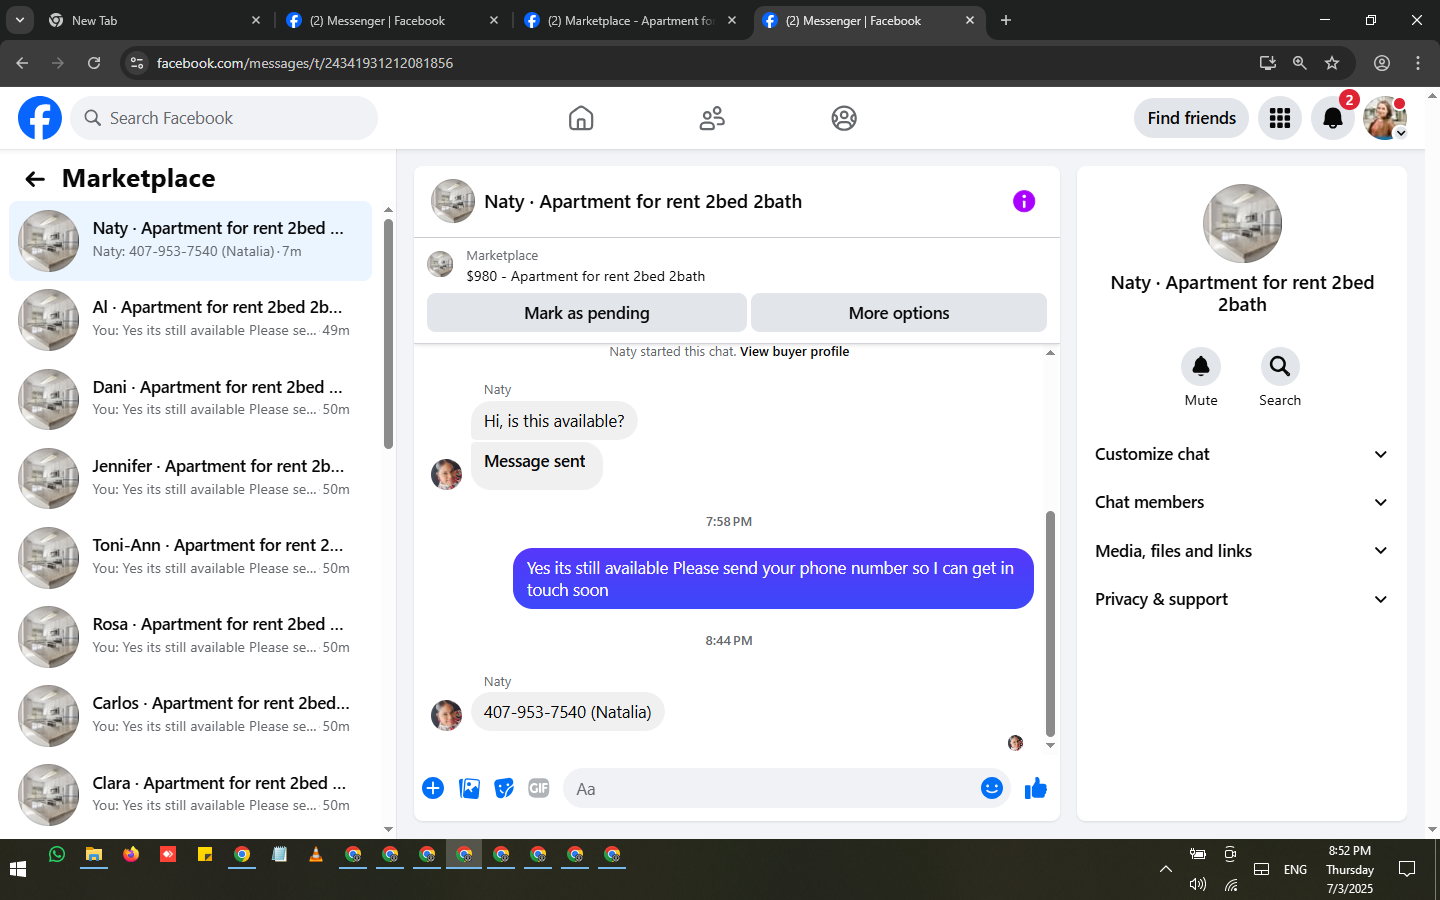This screenshot has width=1440, height=900.
Task: Open Chrome tab search dropdown arrow
Action: 19,20
